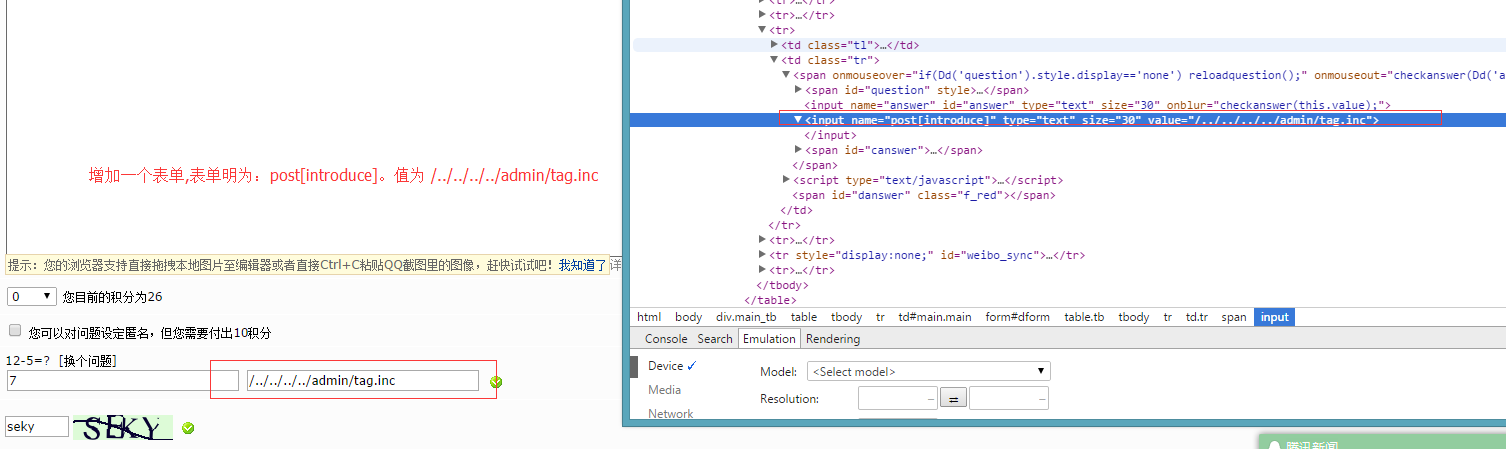Click the form#dform breadcrumb
The image size is (1506, 449).
click(1017, 317)
